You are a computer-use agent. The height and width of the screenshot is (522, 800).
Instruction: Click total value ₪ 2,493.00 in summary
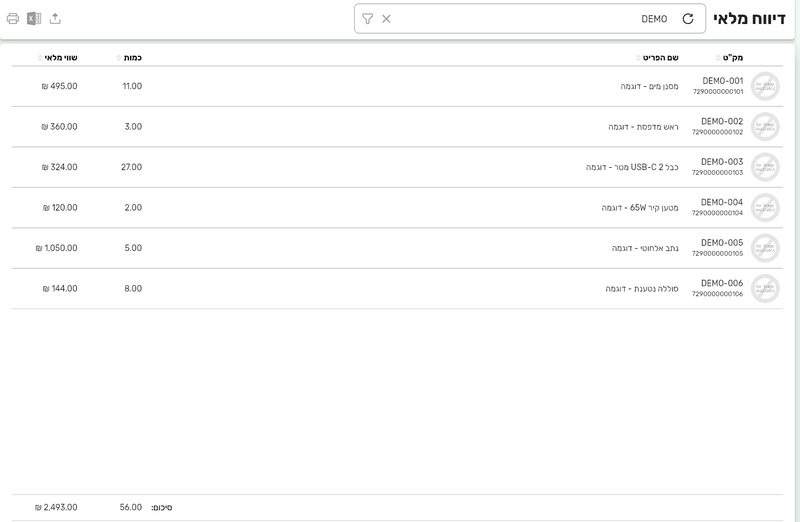[56, 507]
